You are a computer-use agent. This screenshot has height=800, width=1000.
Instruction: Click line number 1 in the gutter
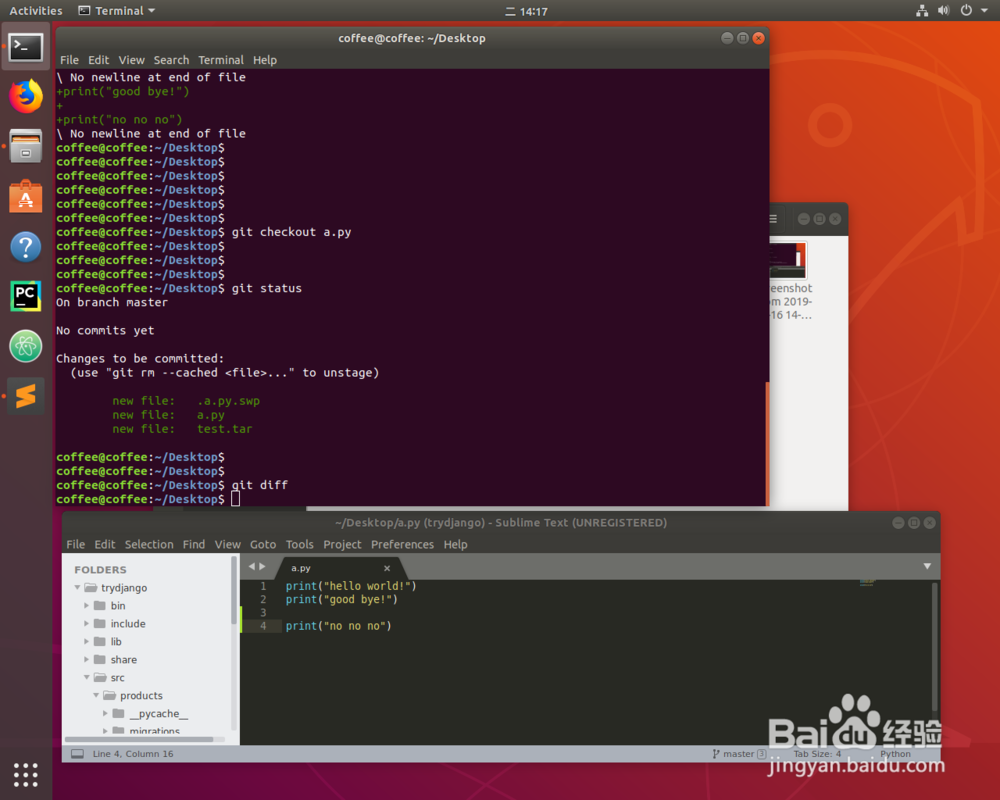(x=263, y=586)
